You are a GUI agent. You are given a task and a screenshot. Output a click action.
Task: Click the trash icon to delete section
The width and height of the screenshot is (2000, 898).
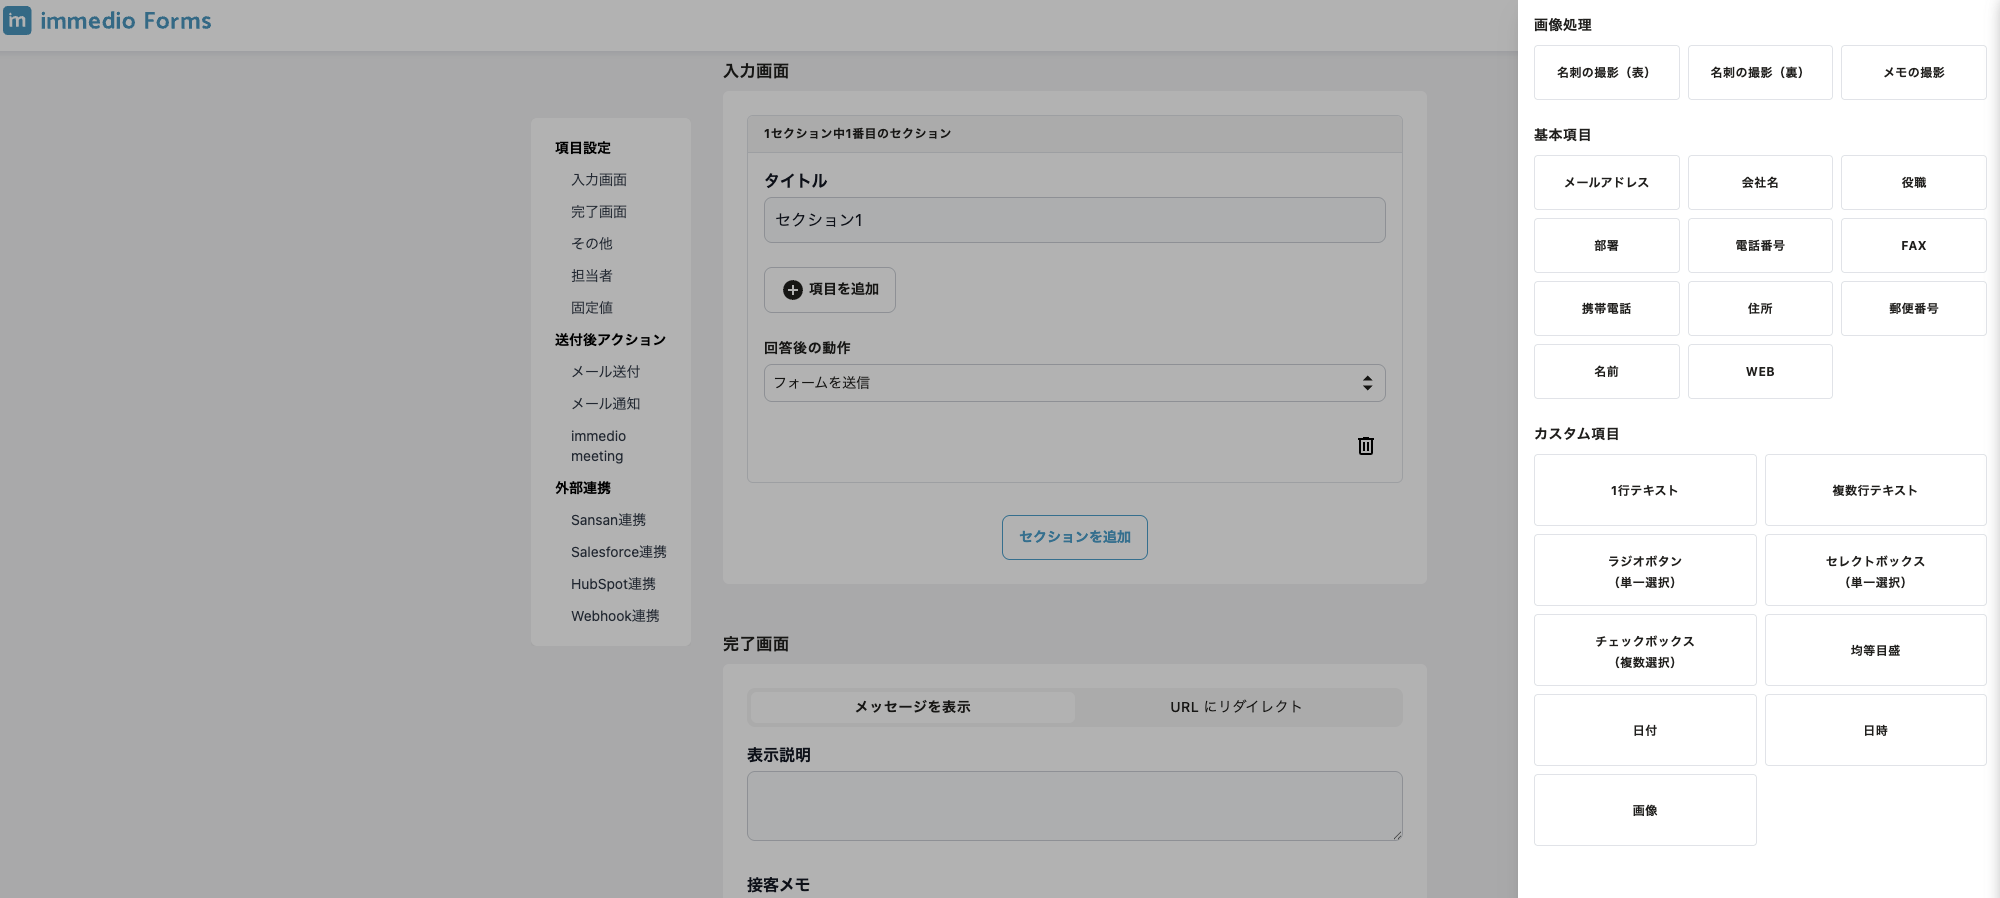(x=1365, y=446)
